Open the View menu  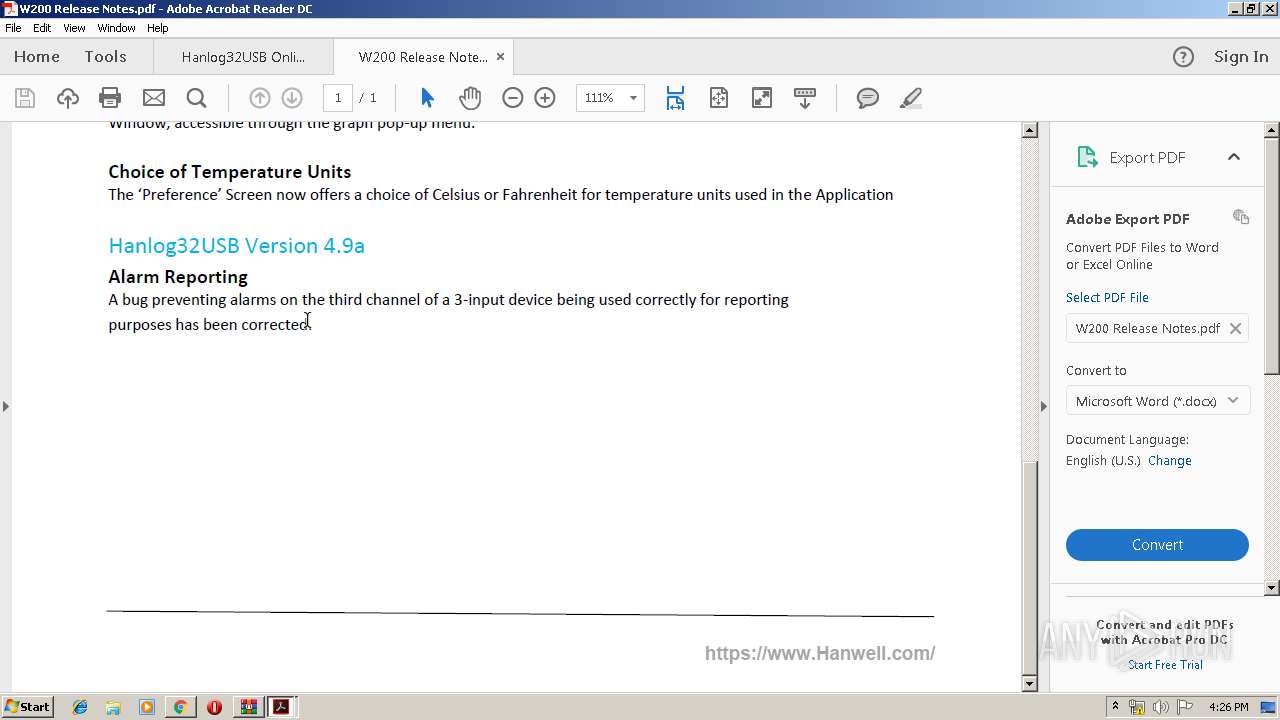pyautogui.click(x=74, y=28)
